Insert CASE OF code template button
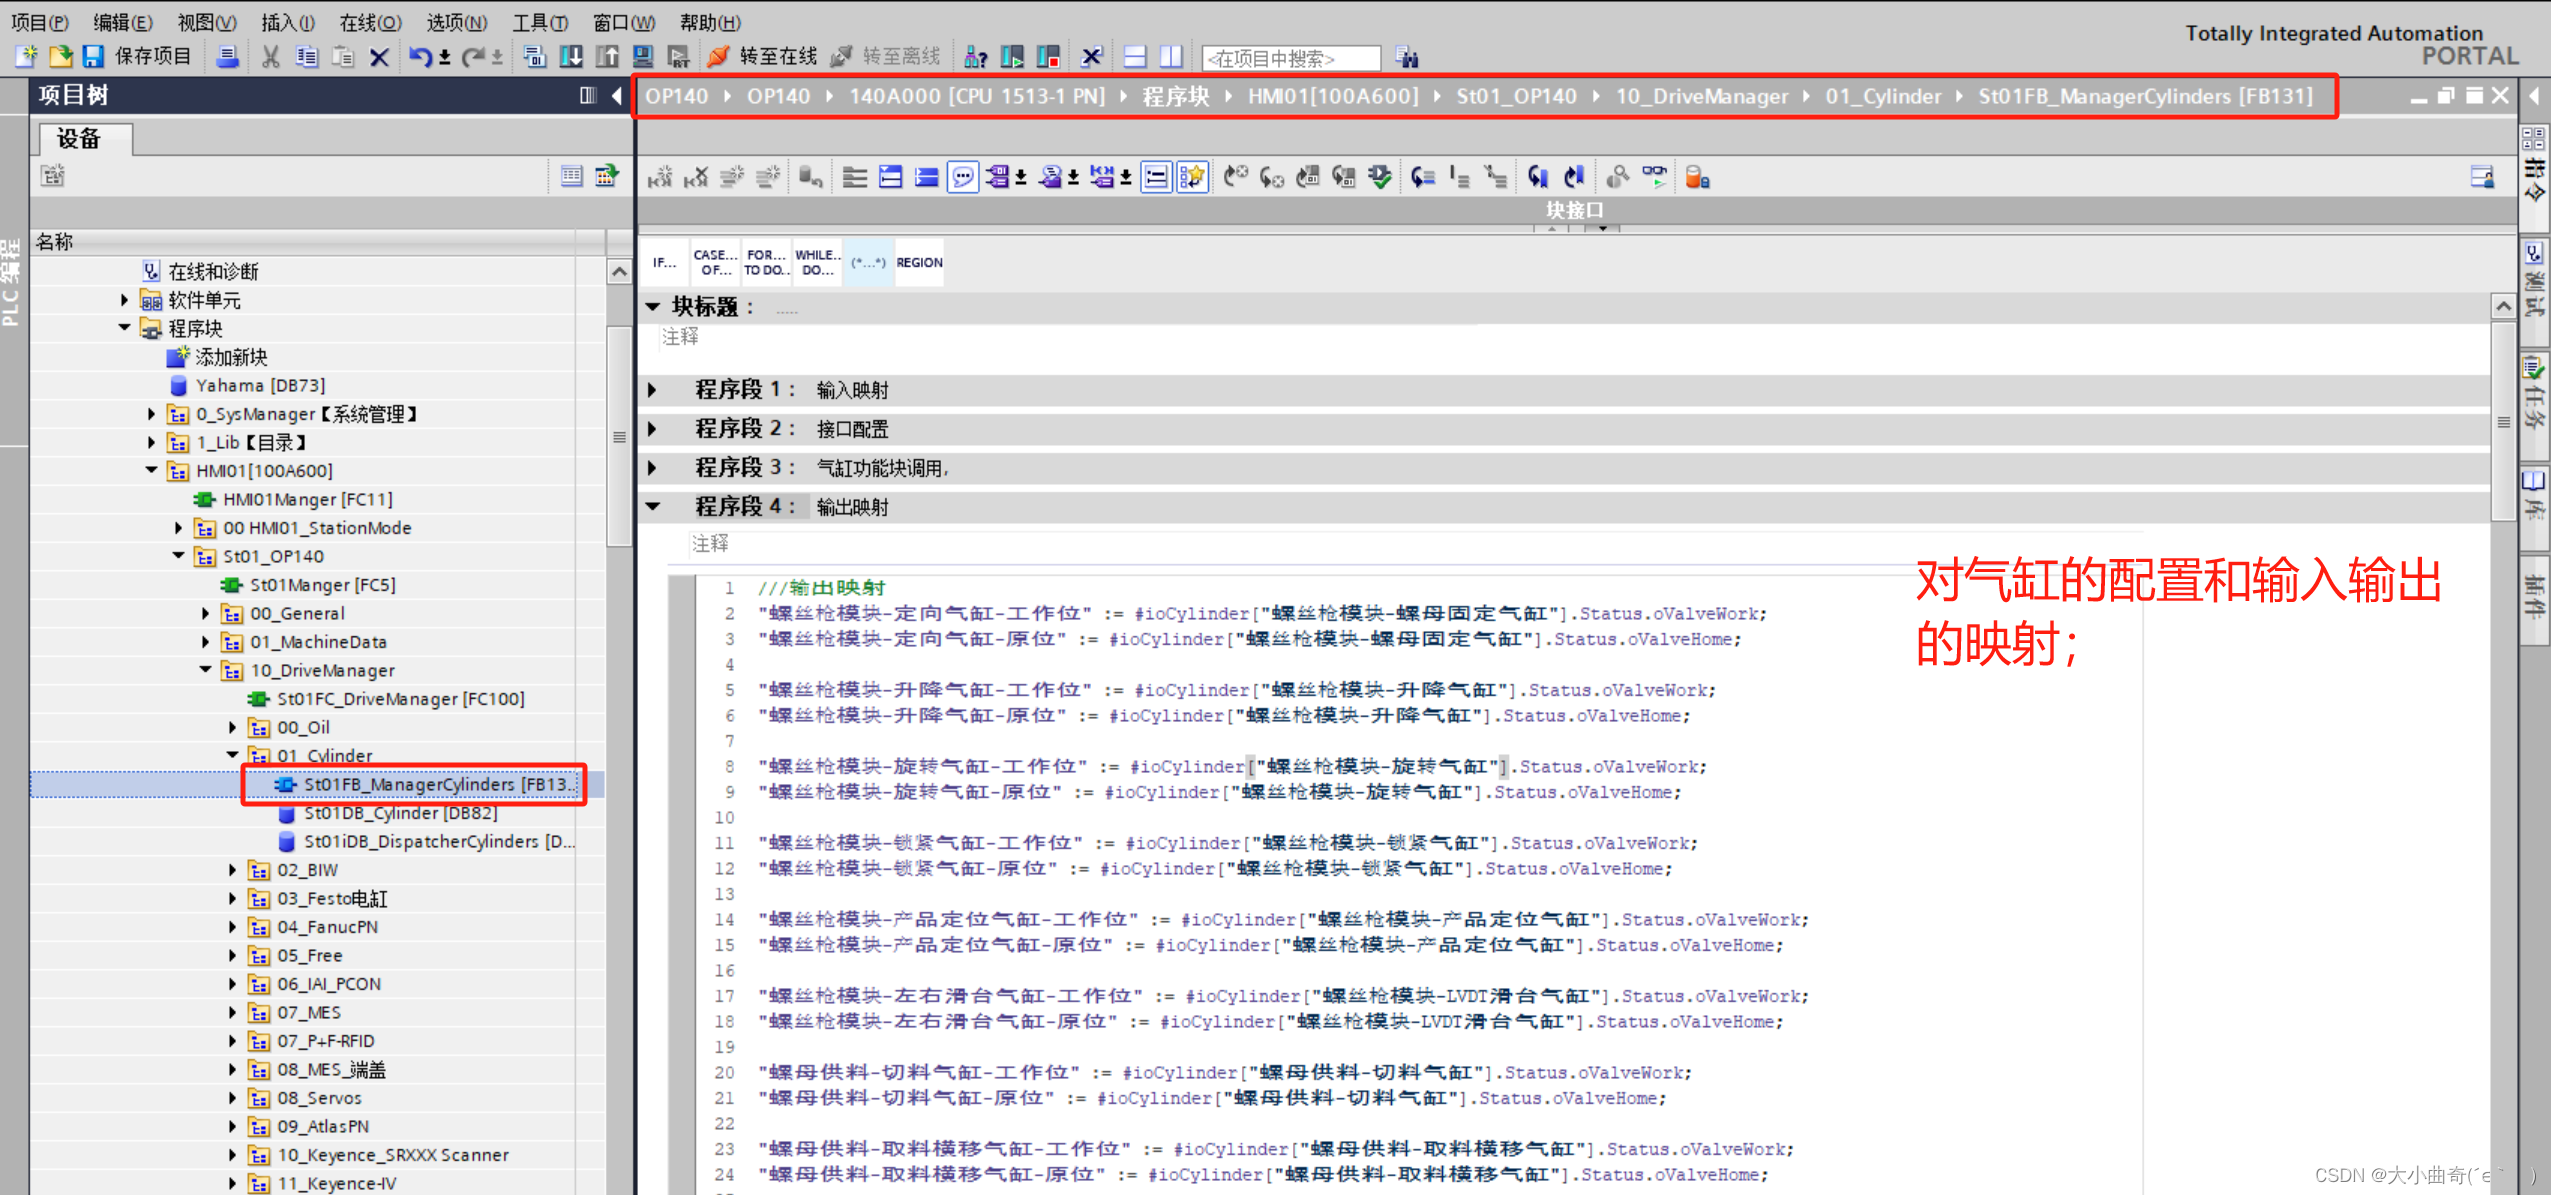Viewport: 2551px width, 1195px height. point(715,263)
